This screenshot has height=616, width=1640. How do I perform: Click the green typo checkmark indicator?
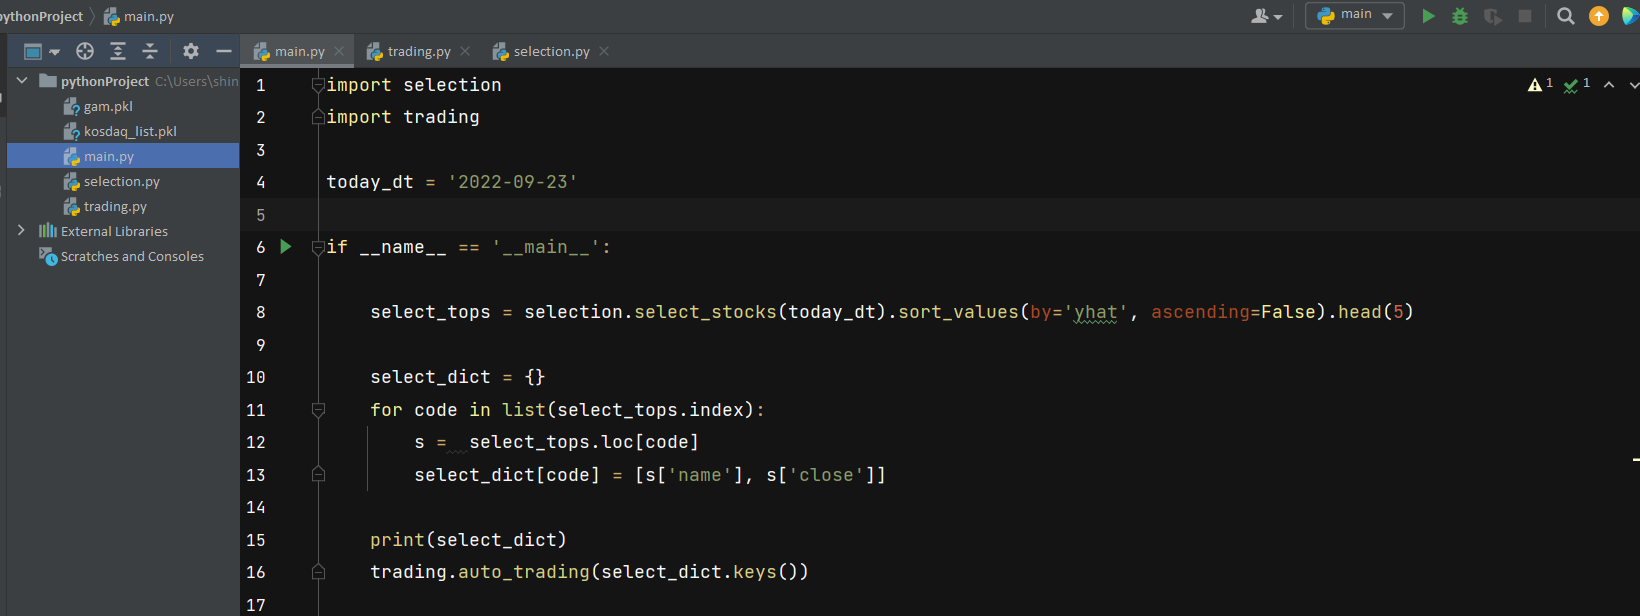tap(1577, 84)
